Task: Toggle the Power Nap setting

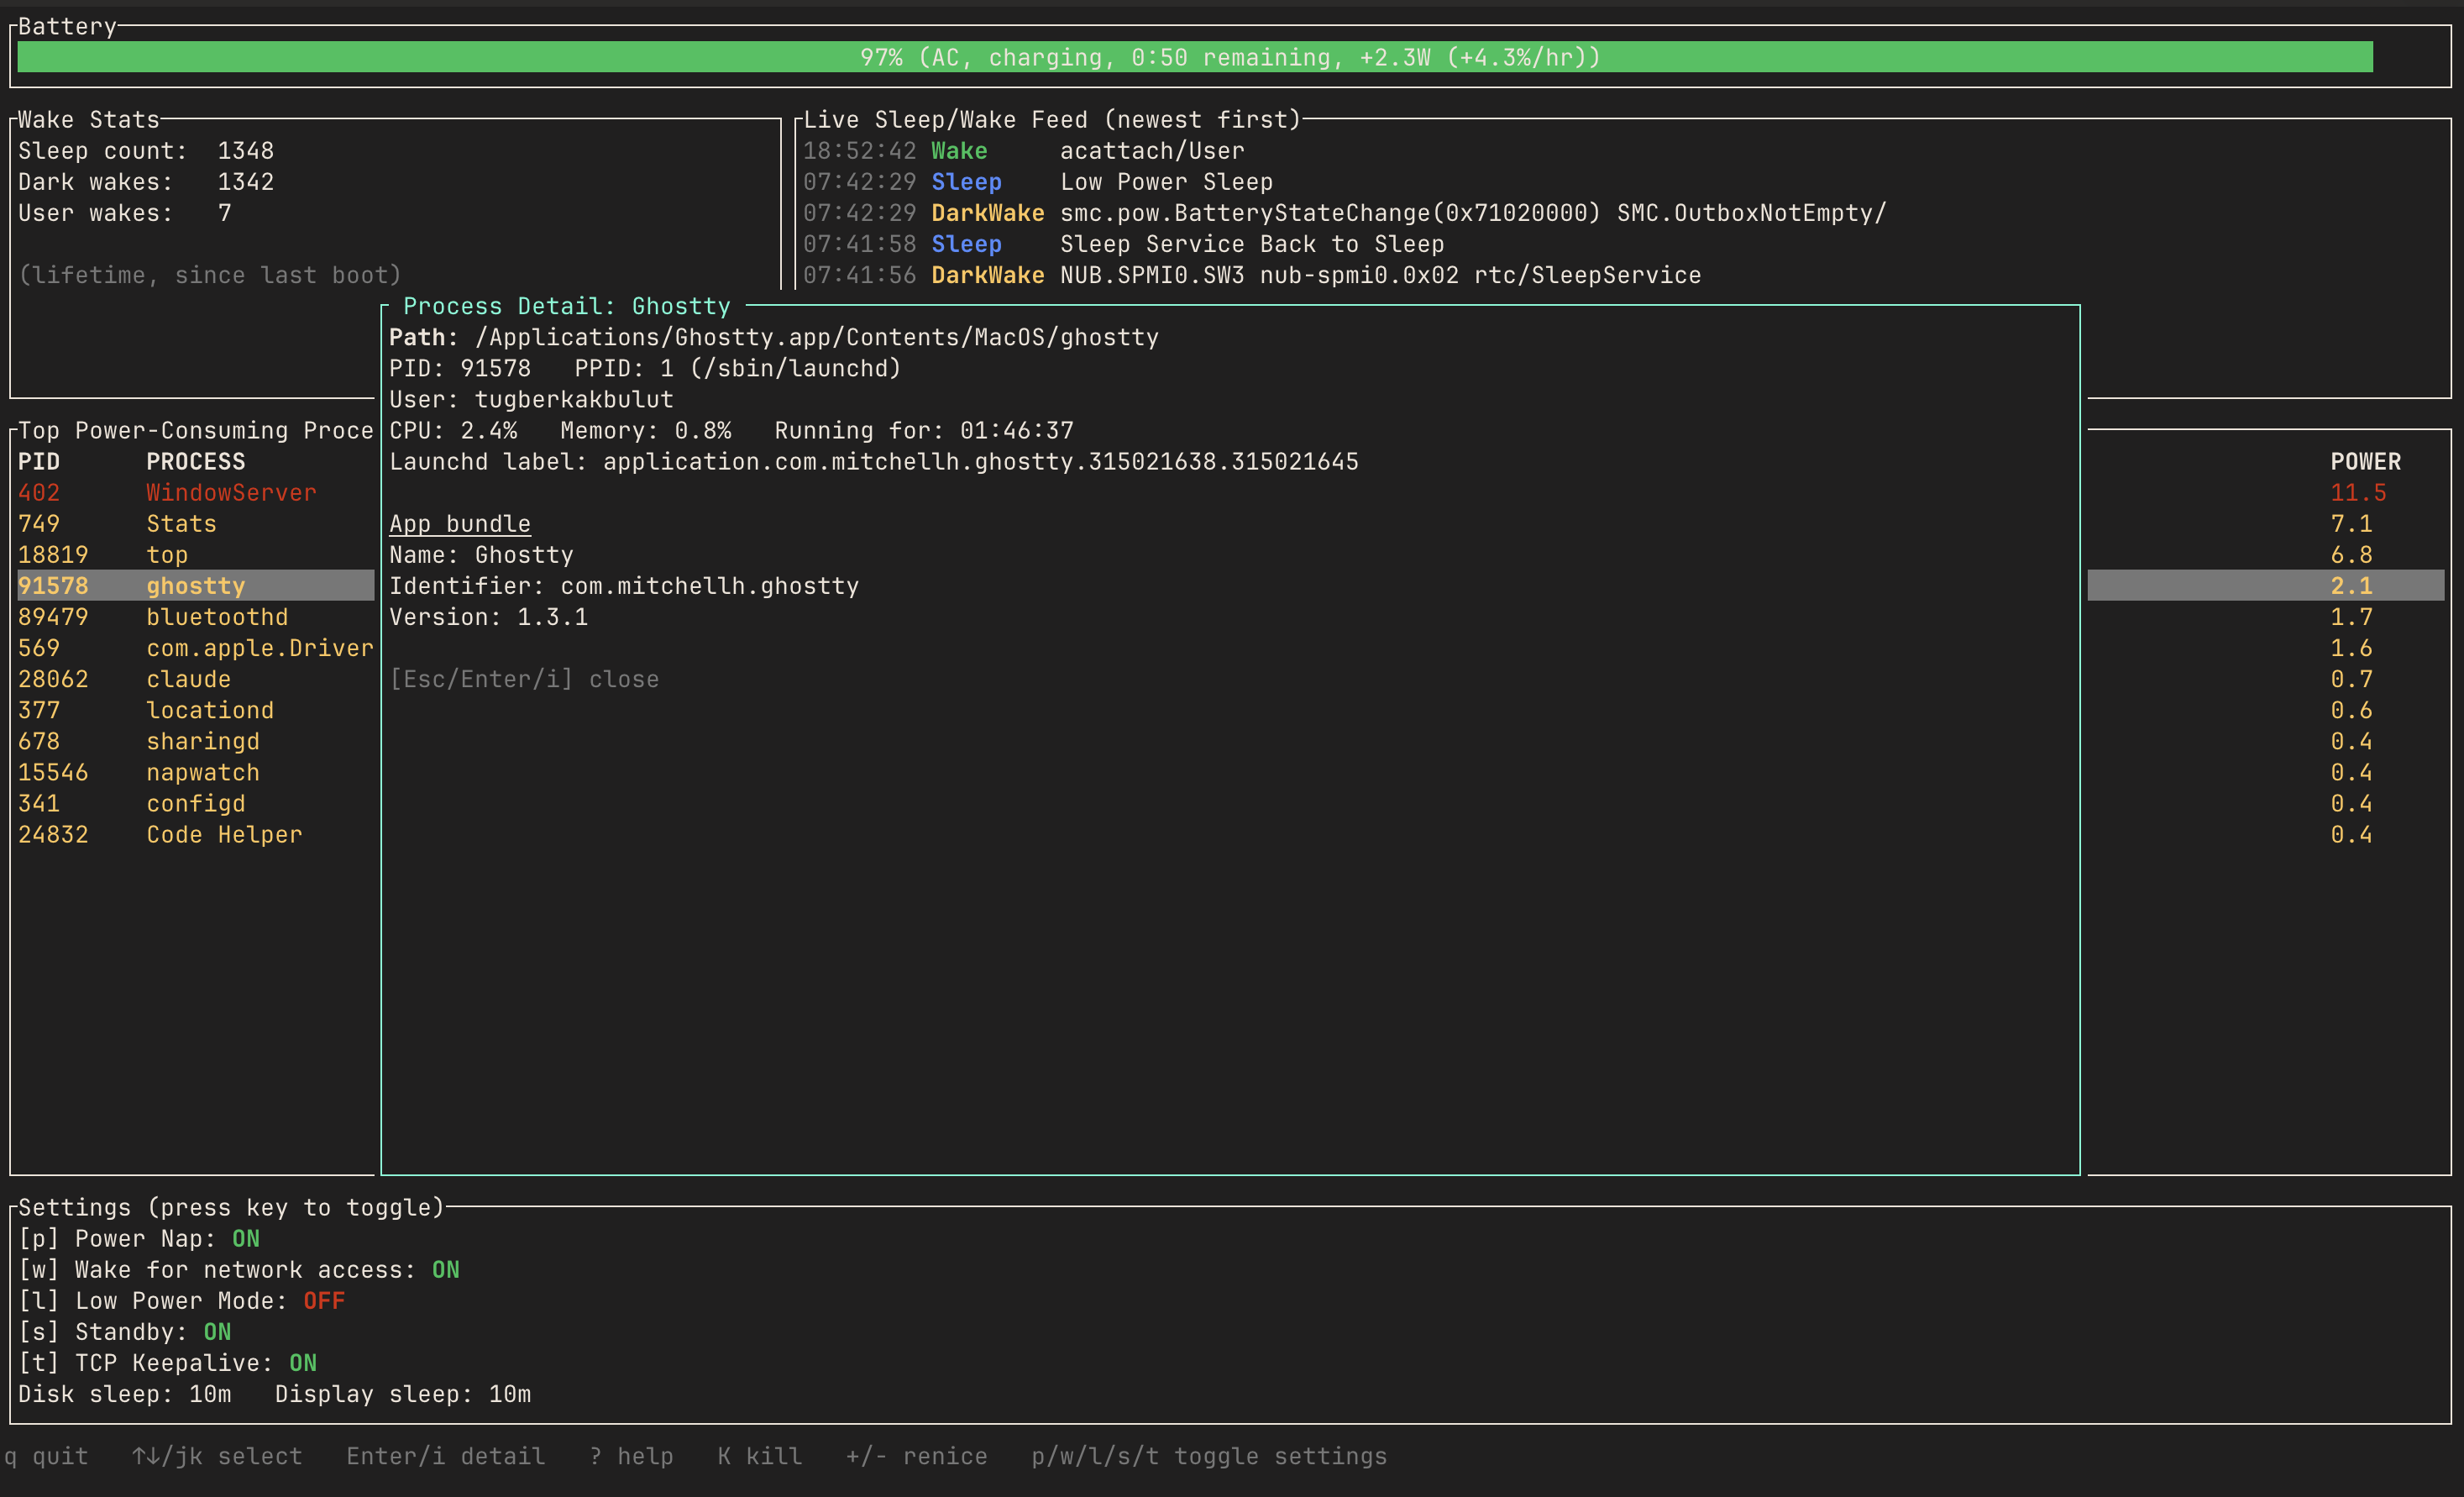Action: [139, 1238]
